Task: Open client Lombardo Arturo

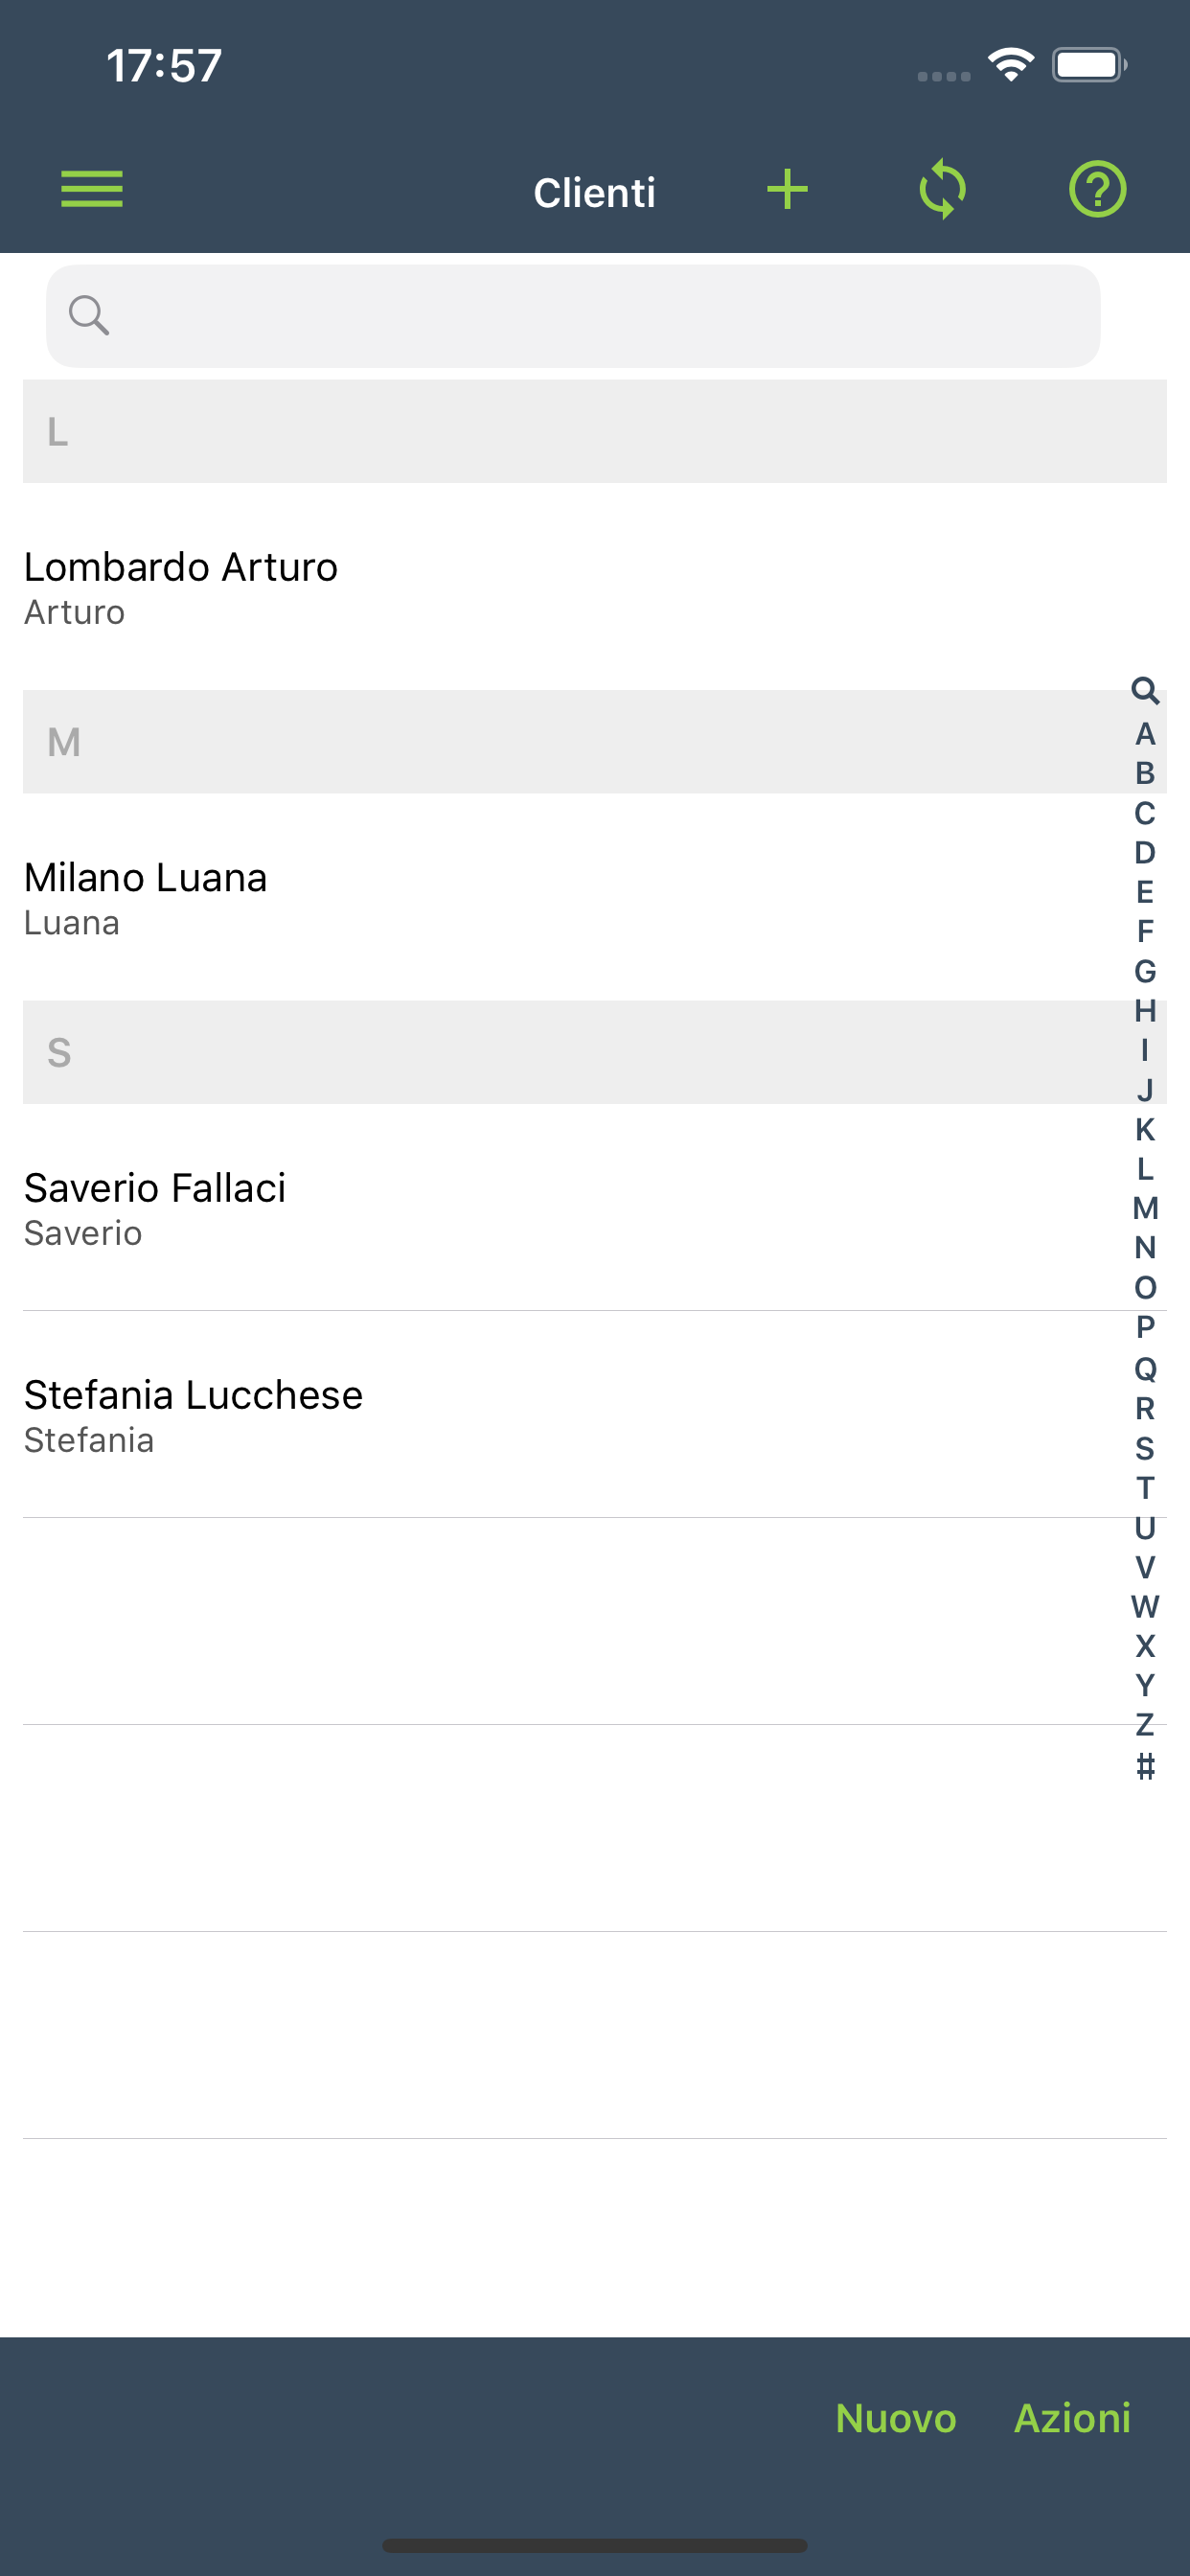Action: coord(180,586)
